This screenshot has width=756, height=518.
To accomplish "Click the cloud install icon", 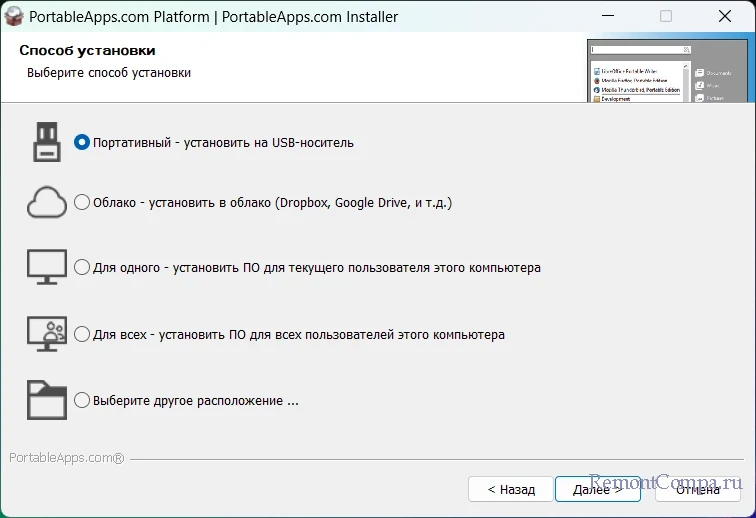I will tap(46, 202).
